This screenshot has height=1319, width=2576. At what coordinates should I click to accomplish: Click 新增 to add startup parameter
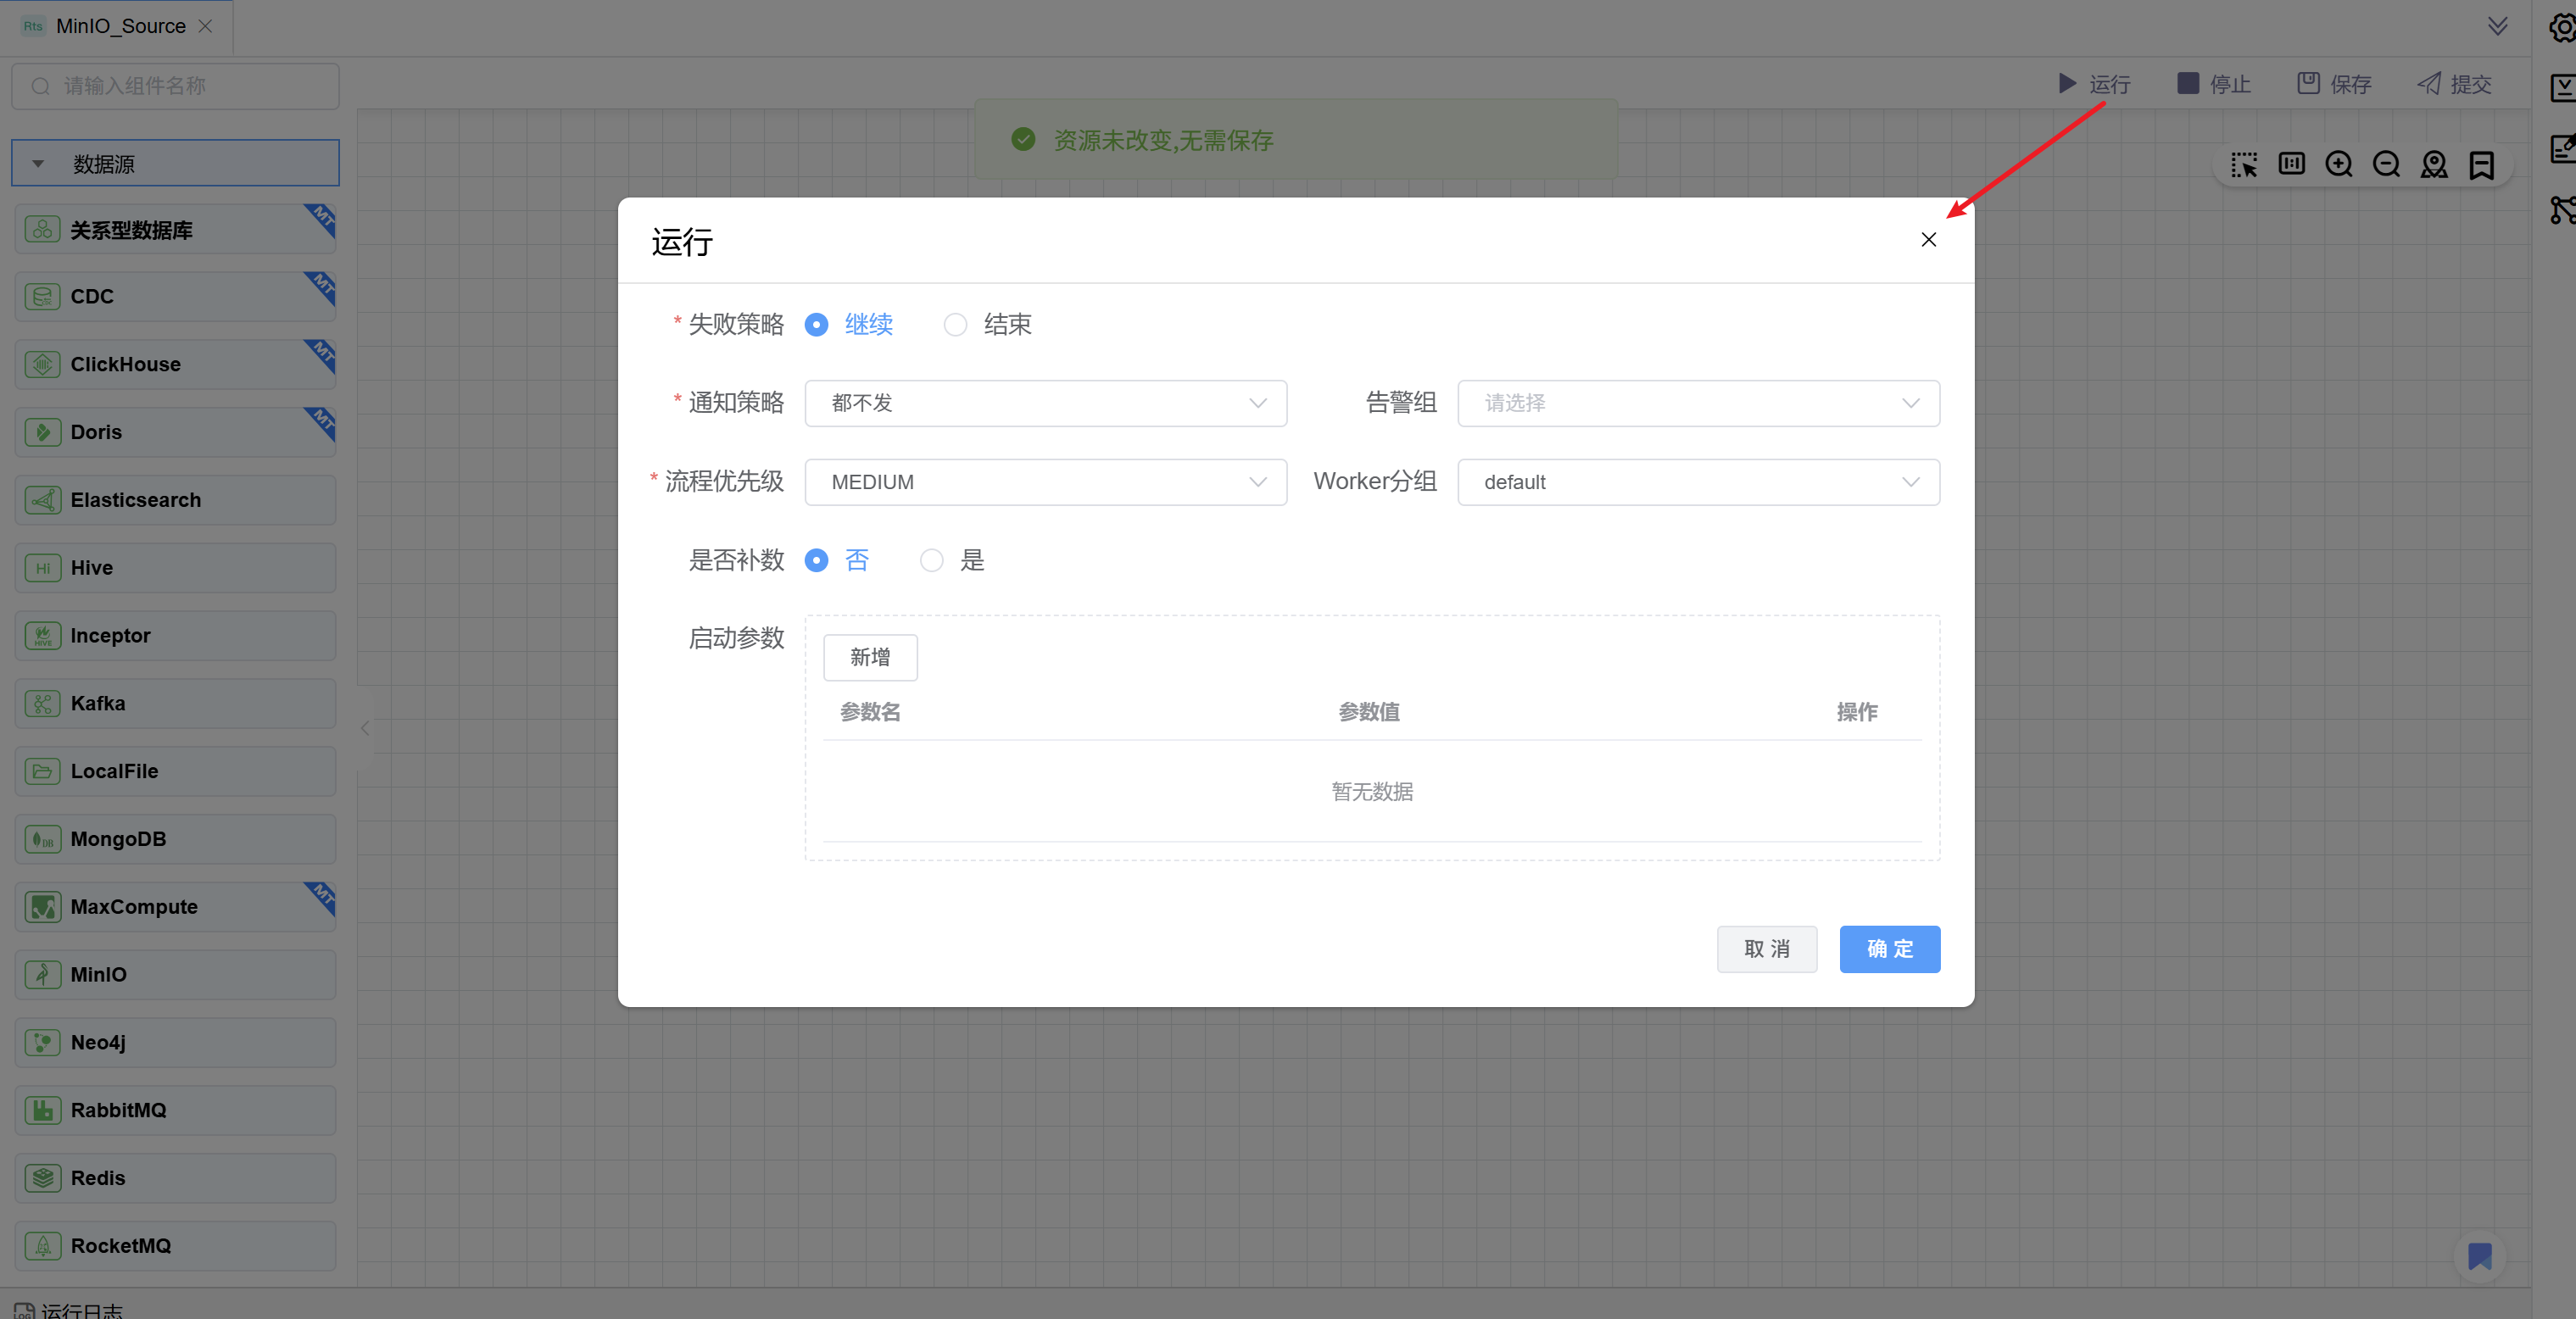tap(869, 657)
